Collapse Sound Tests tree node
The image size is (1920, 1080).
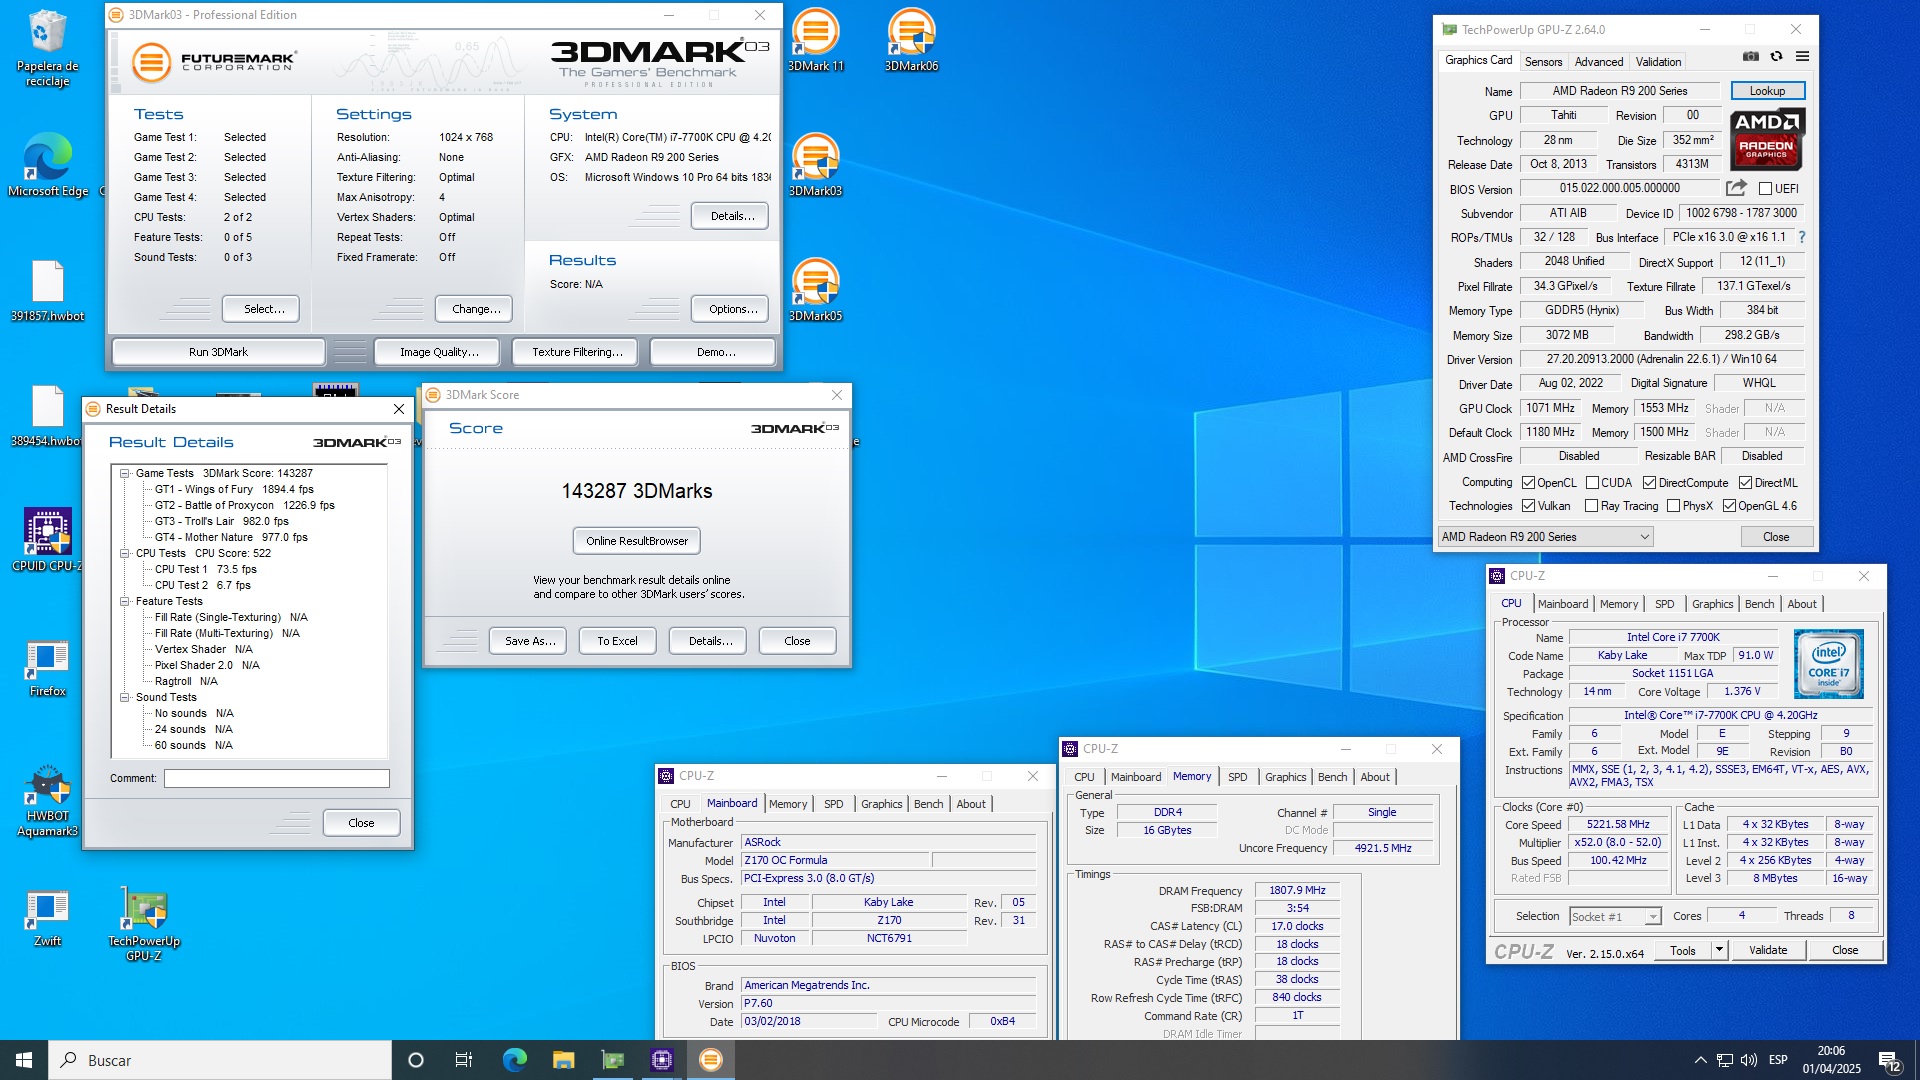click(125, 697)
